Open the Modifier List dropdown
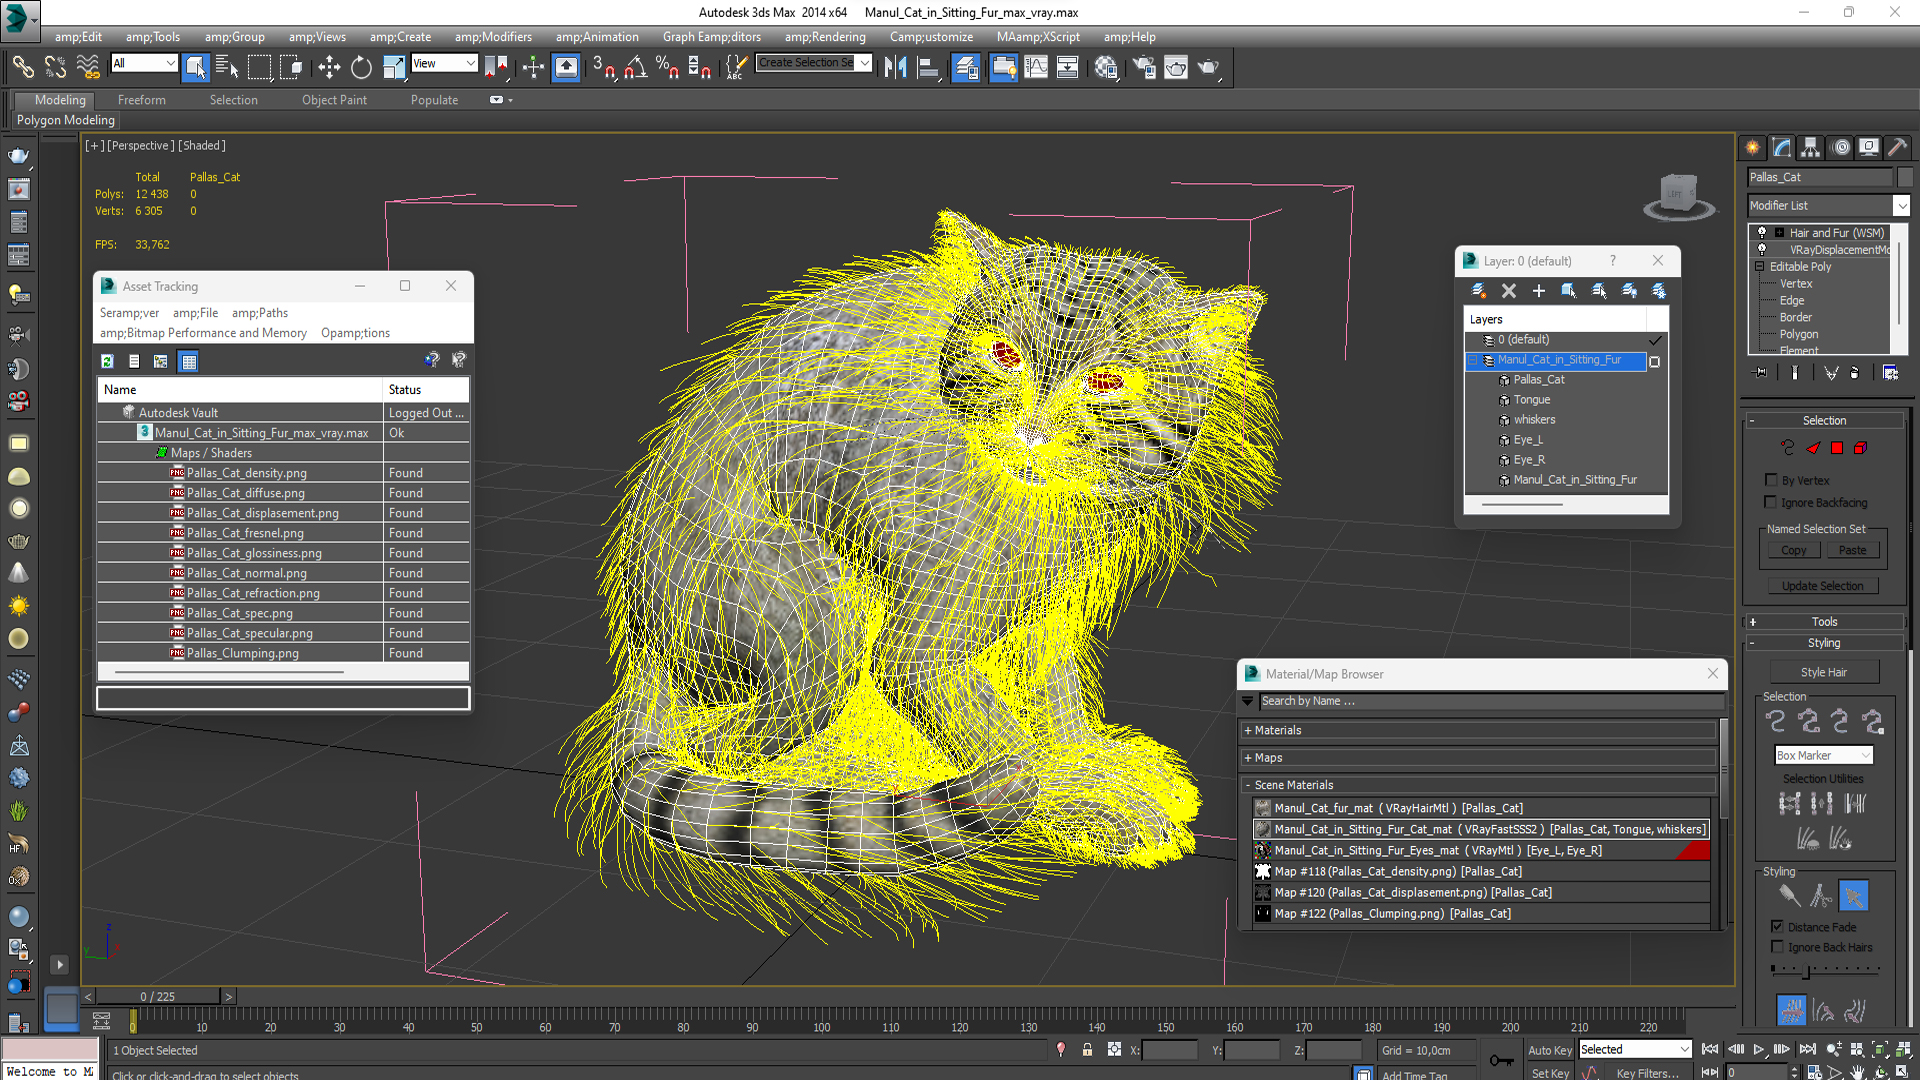The image size is (1920, 1080). click(1901, 205)
